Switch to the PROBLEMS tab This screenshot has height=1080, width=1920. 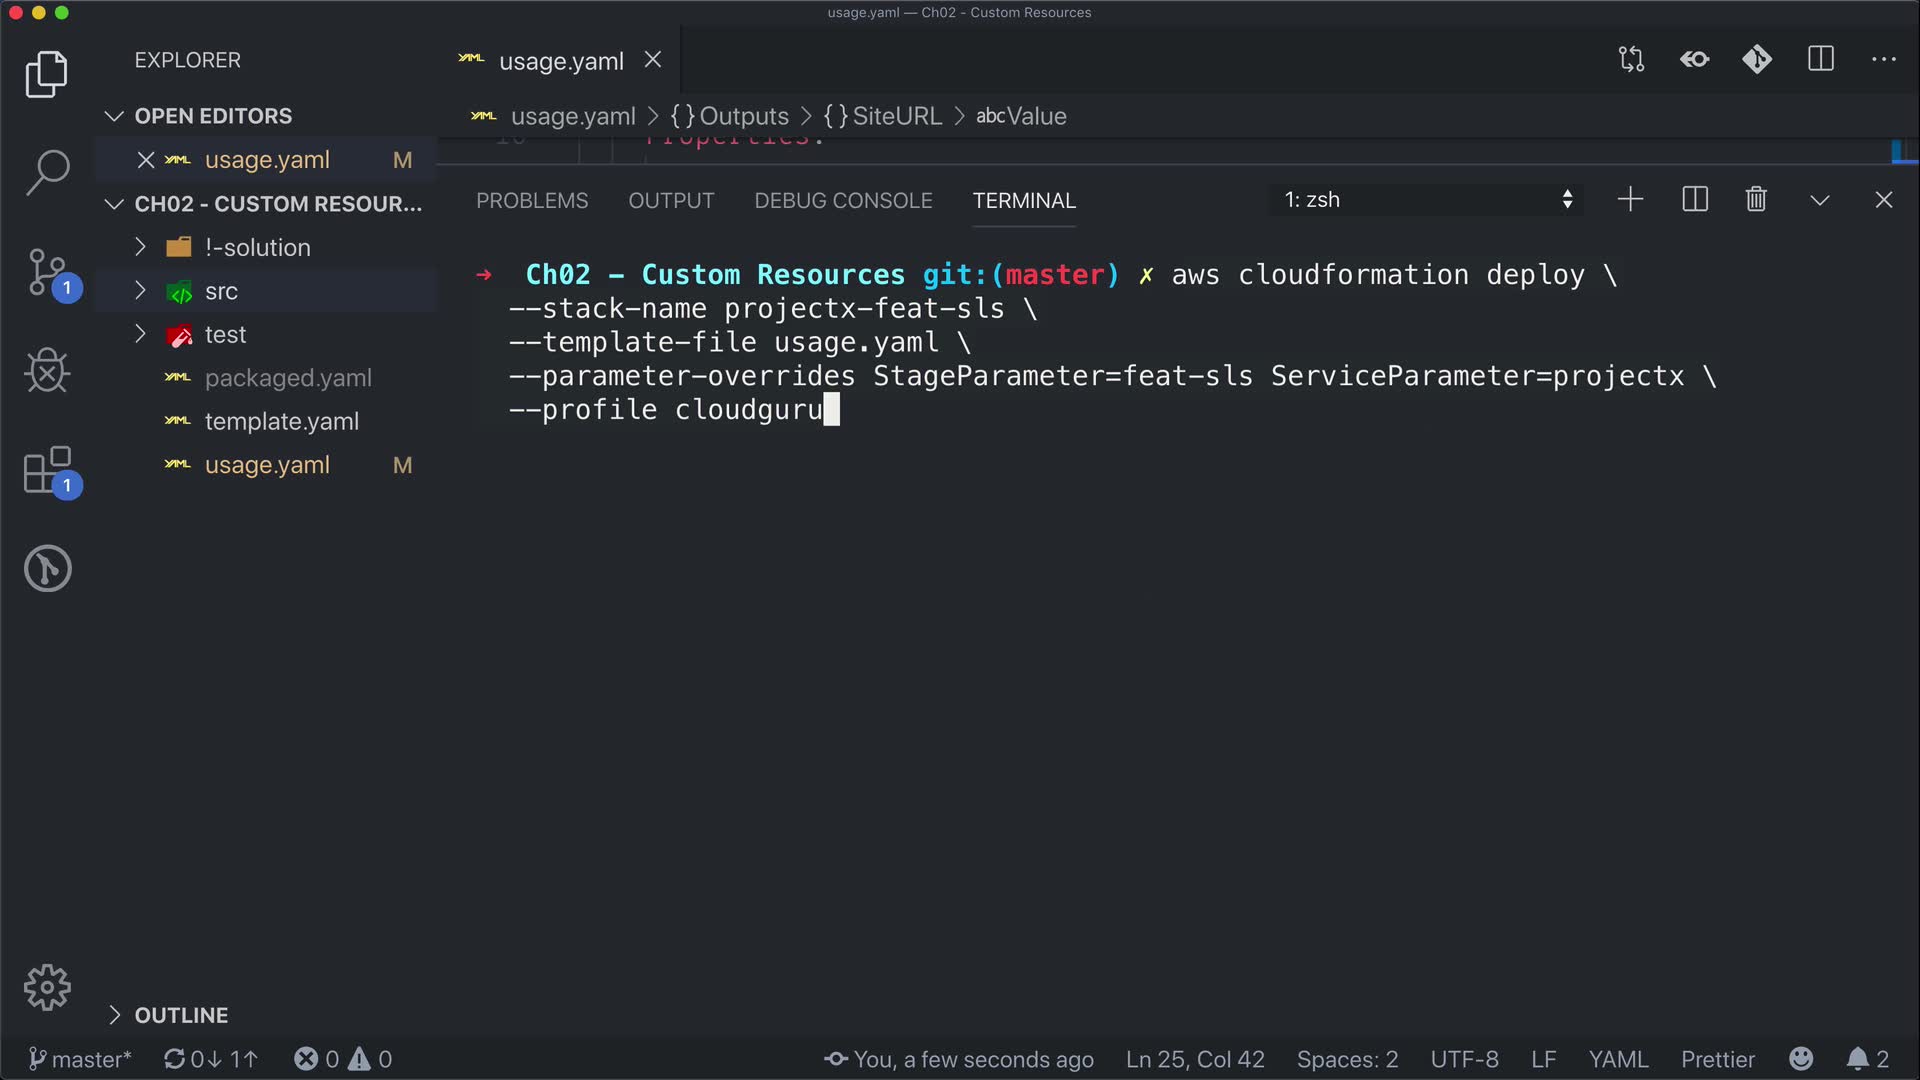click(x=532, y=201)
